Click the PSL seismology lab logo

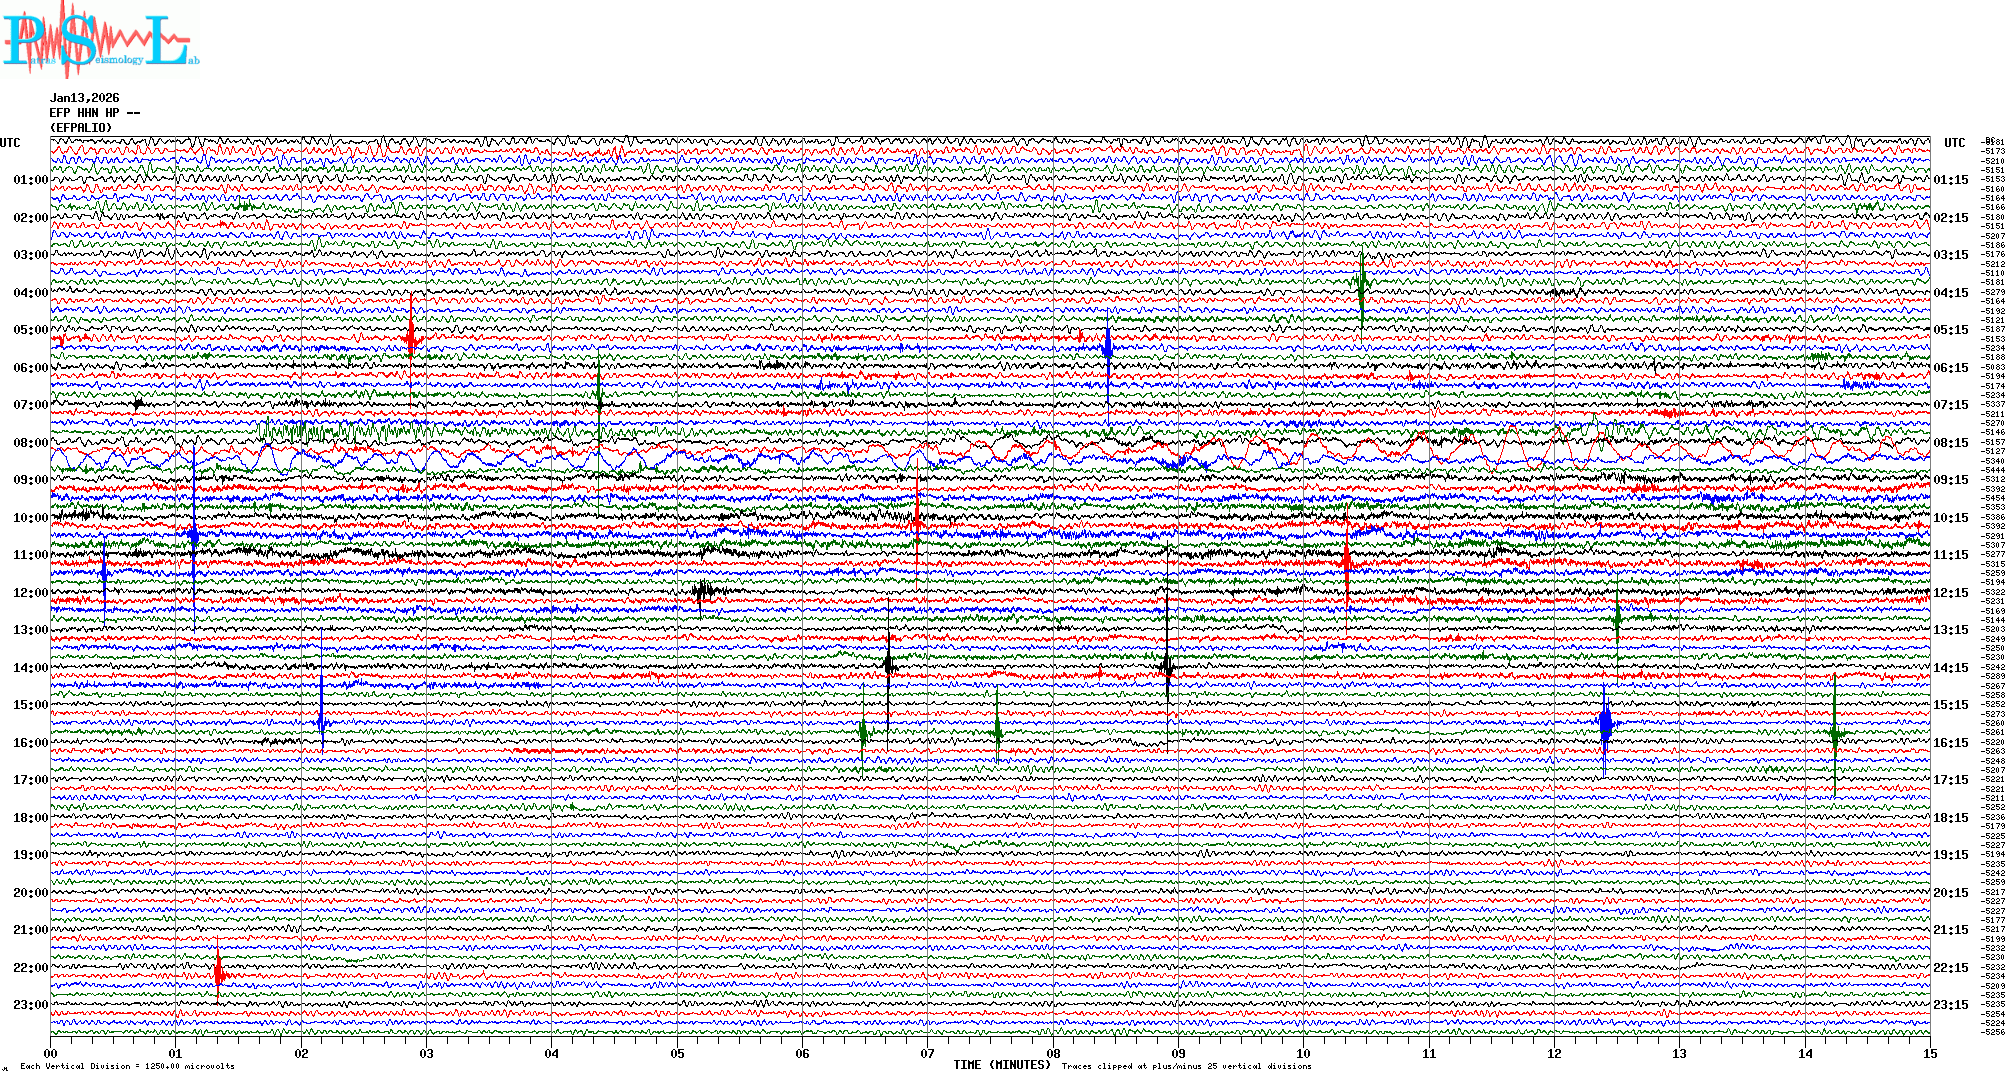click(x=98, y=40)
